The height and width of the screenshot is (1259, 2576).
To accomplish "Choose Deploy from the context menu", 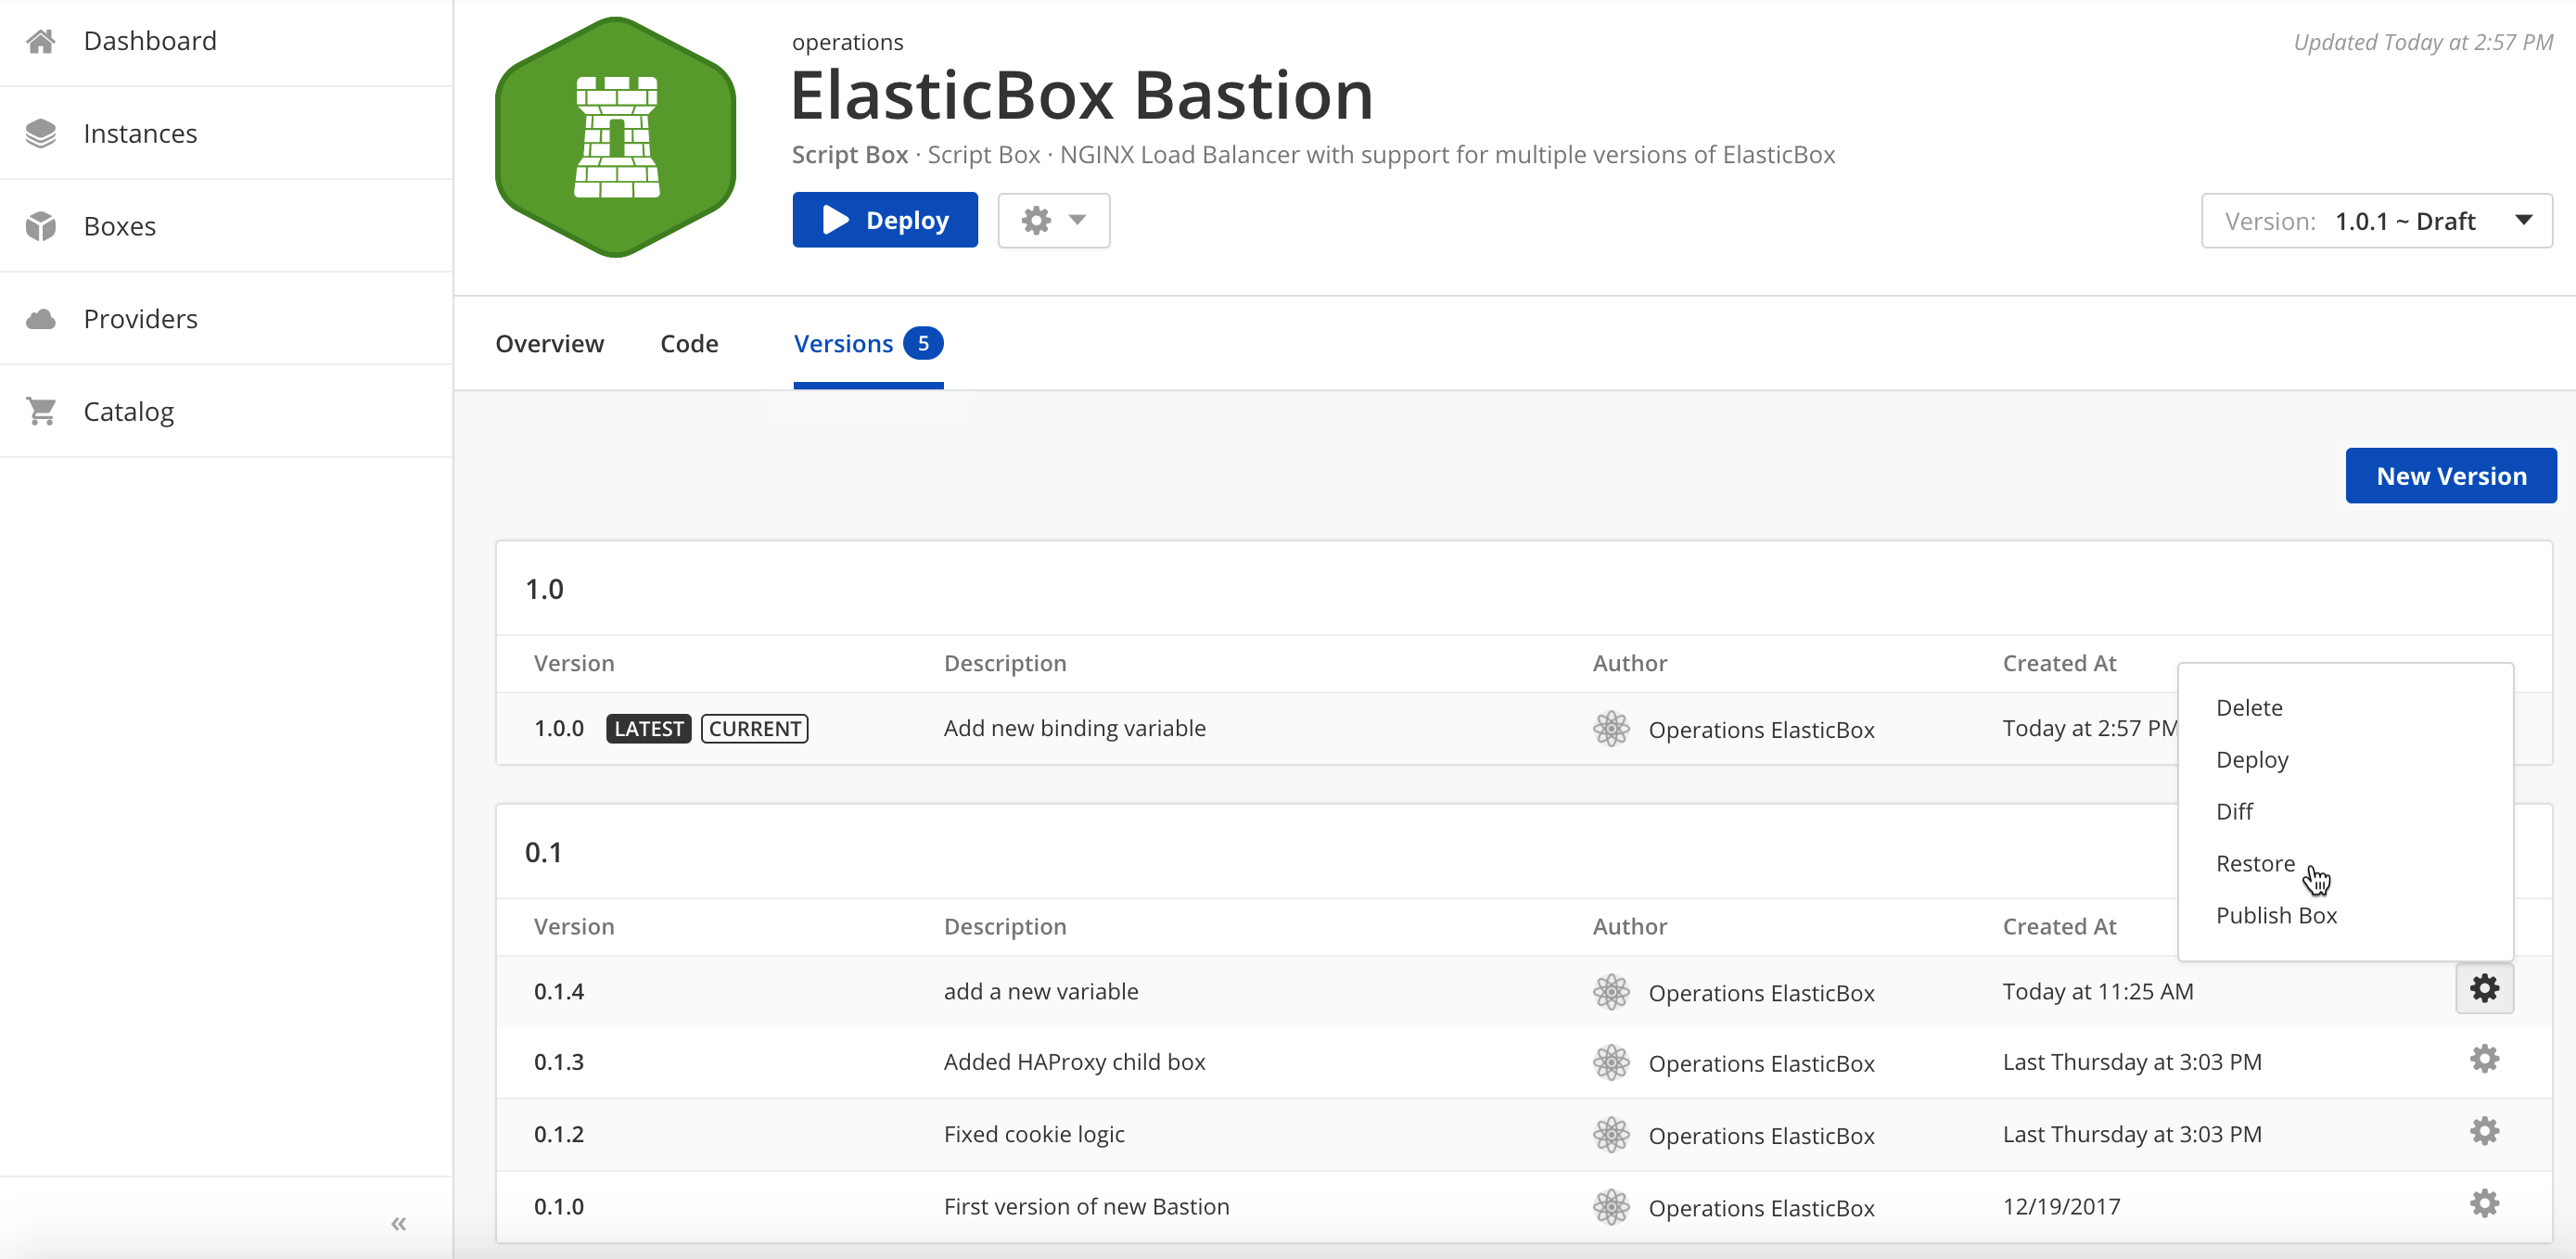I will point(2252,759).
